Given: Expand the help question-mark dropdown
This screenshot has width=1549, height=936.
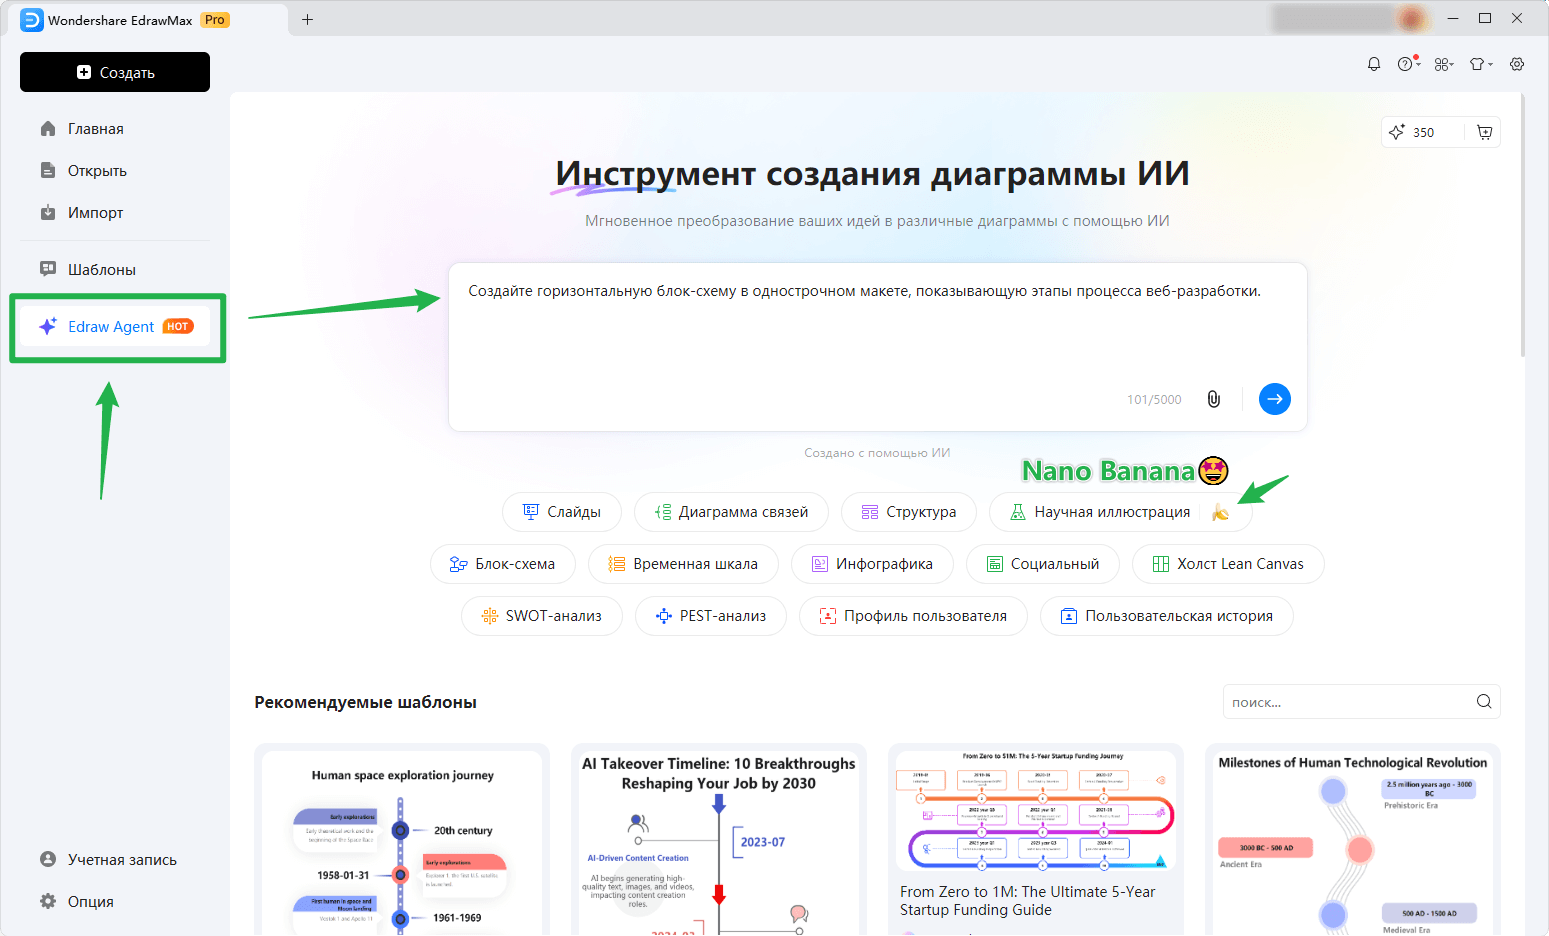Looking at the screenshot, I should (x=1407, y=63).
